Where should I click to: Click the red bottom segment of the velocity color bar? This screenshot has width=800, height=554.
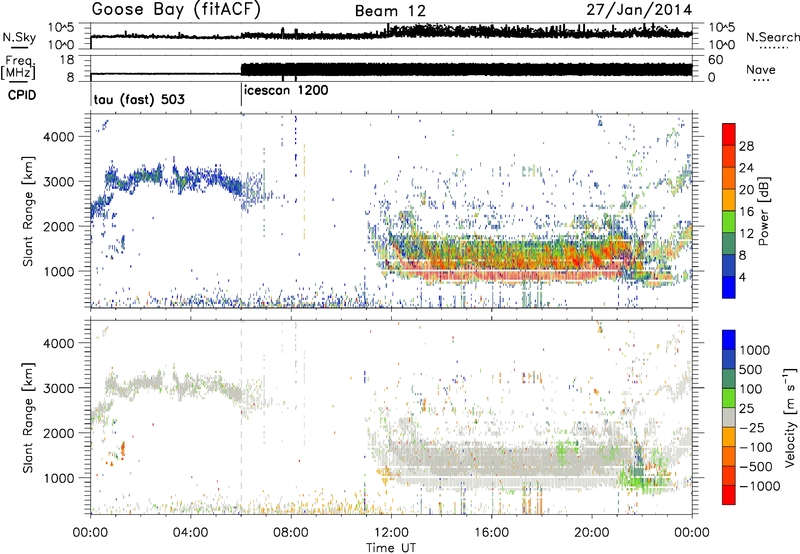click(x=729, y=495)
